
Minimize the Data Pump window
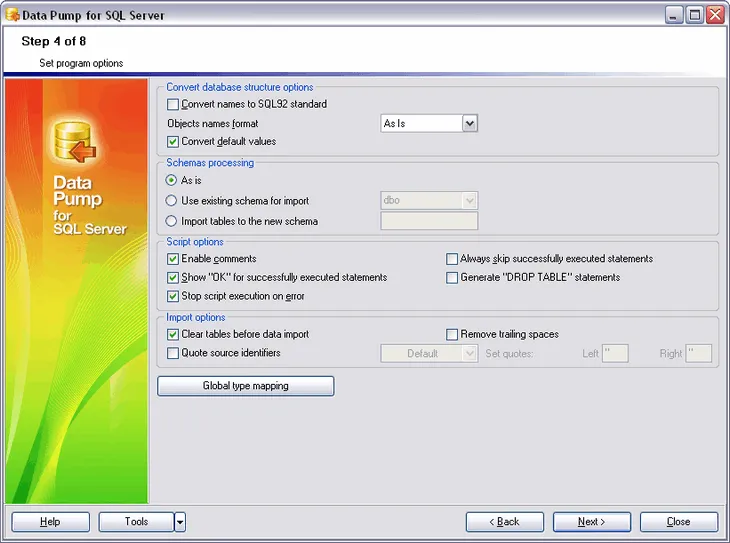click(673, 15)
